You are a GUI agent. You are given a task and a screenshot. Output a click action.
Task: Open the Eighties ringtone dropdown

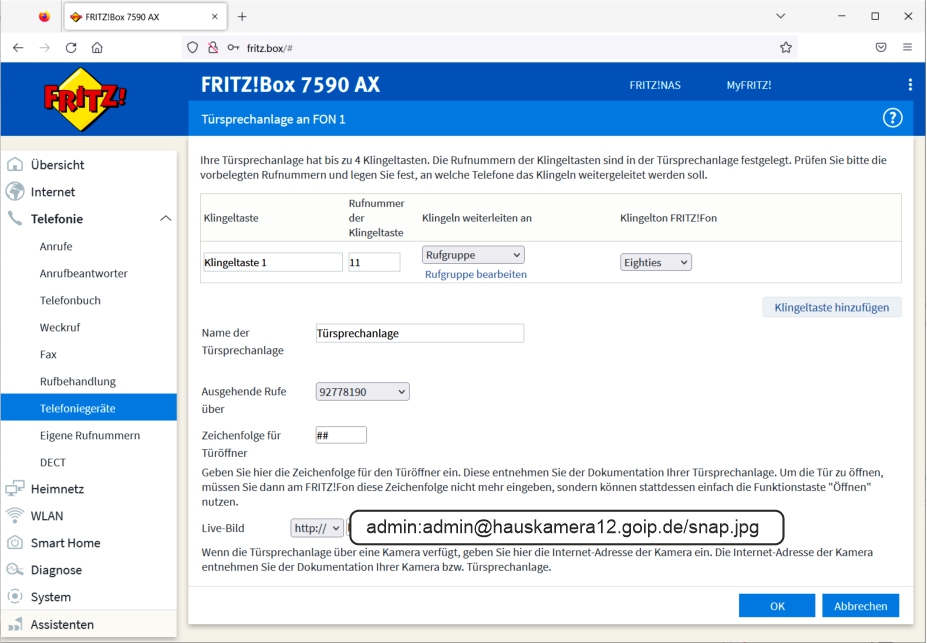tap(655, 262)
